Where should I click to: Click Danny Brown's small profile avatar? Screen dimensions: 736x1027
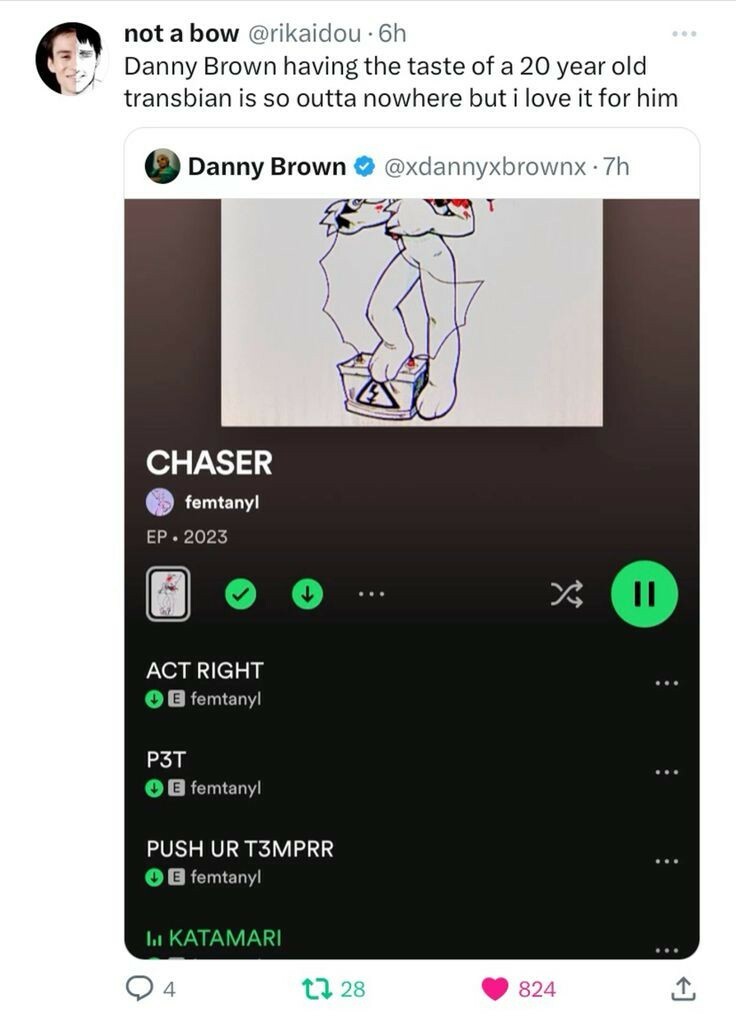(162, 166)
